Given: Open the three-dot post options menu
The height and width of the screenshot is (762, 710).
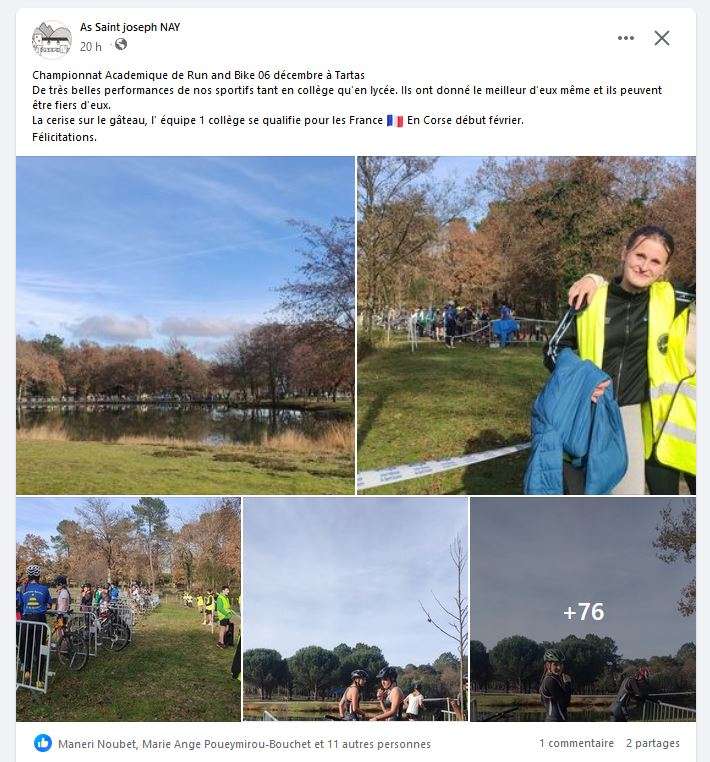Looking at the screenshot, I should pyautogui.click(x=625, y=38).
